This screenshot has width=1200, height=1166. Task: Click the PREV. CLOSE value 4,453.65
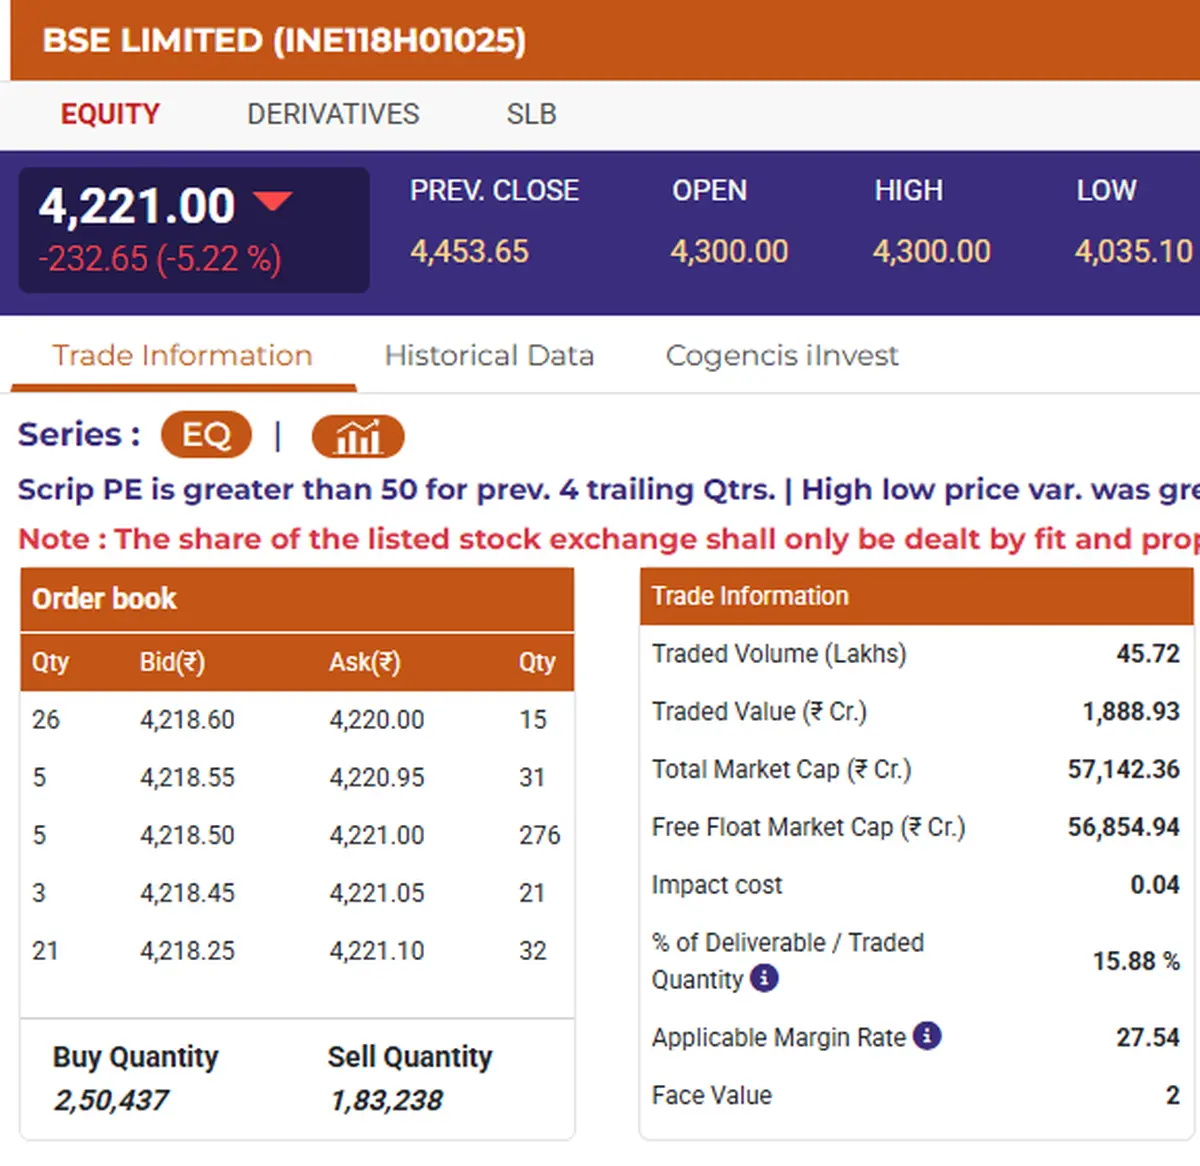click(469, 251)
